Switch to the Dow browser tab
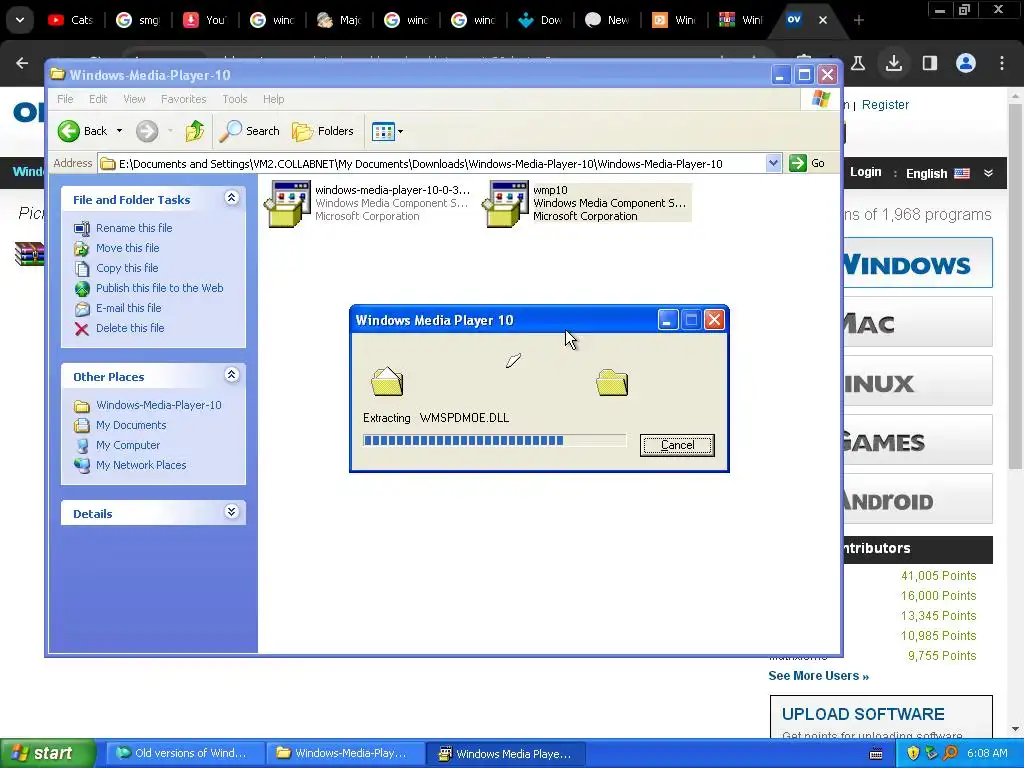Screen dimensions: 1024x768 [540, 20]
